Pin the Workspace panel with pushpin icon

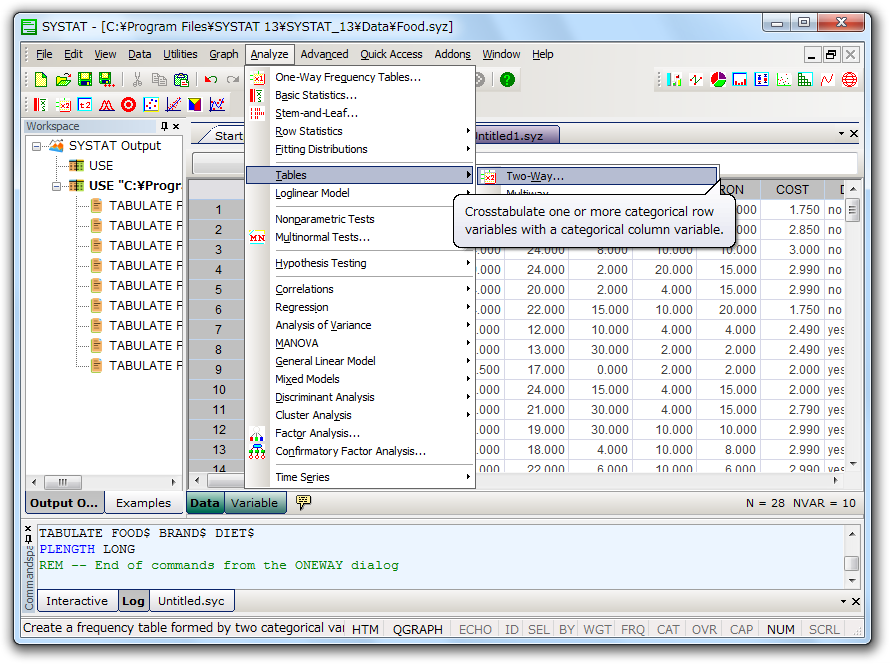(164, 126)
